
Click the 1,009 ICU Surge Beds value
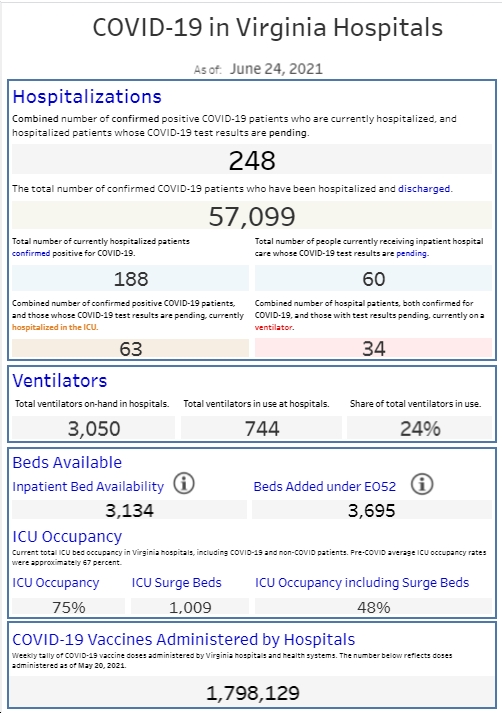tap(190, 607)
